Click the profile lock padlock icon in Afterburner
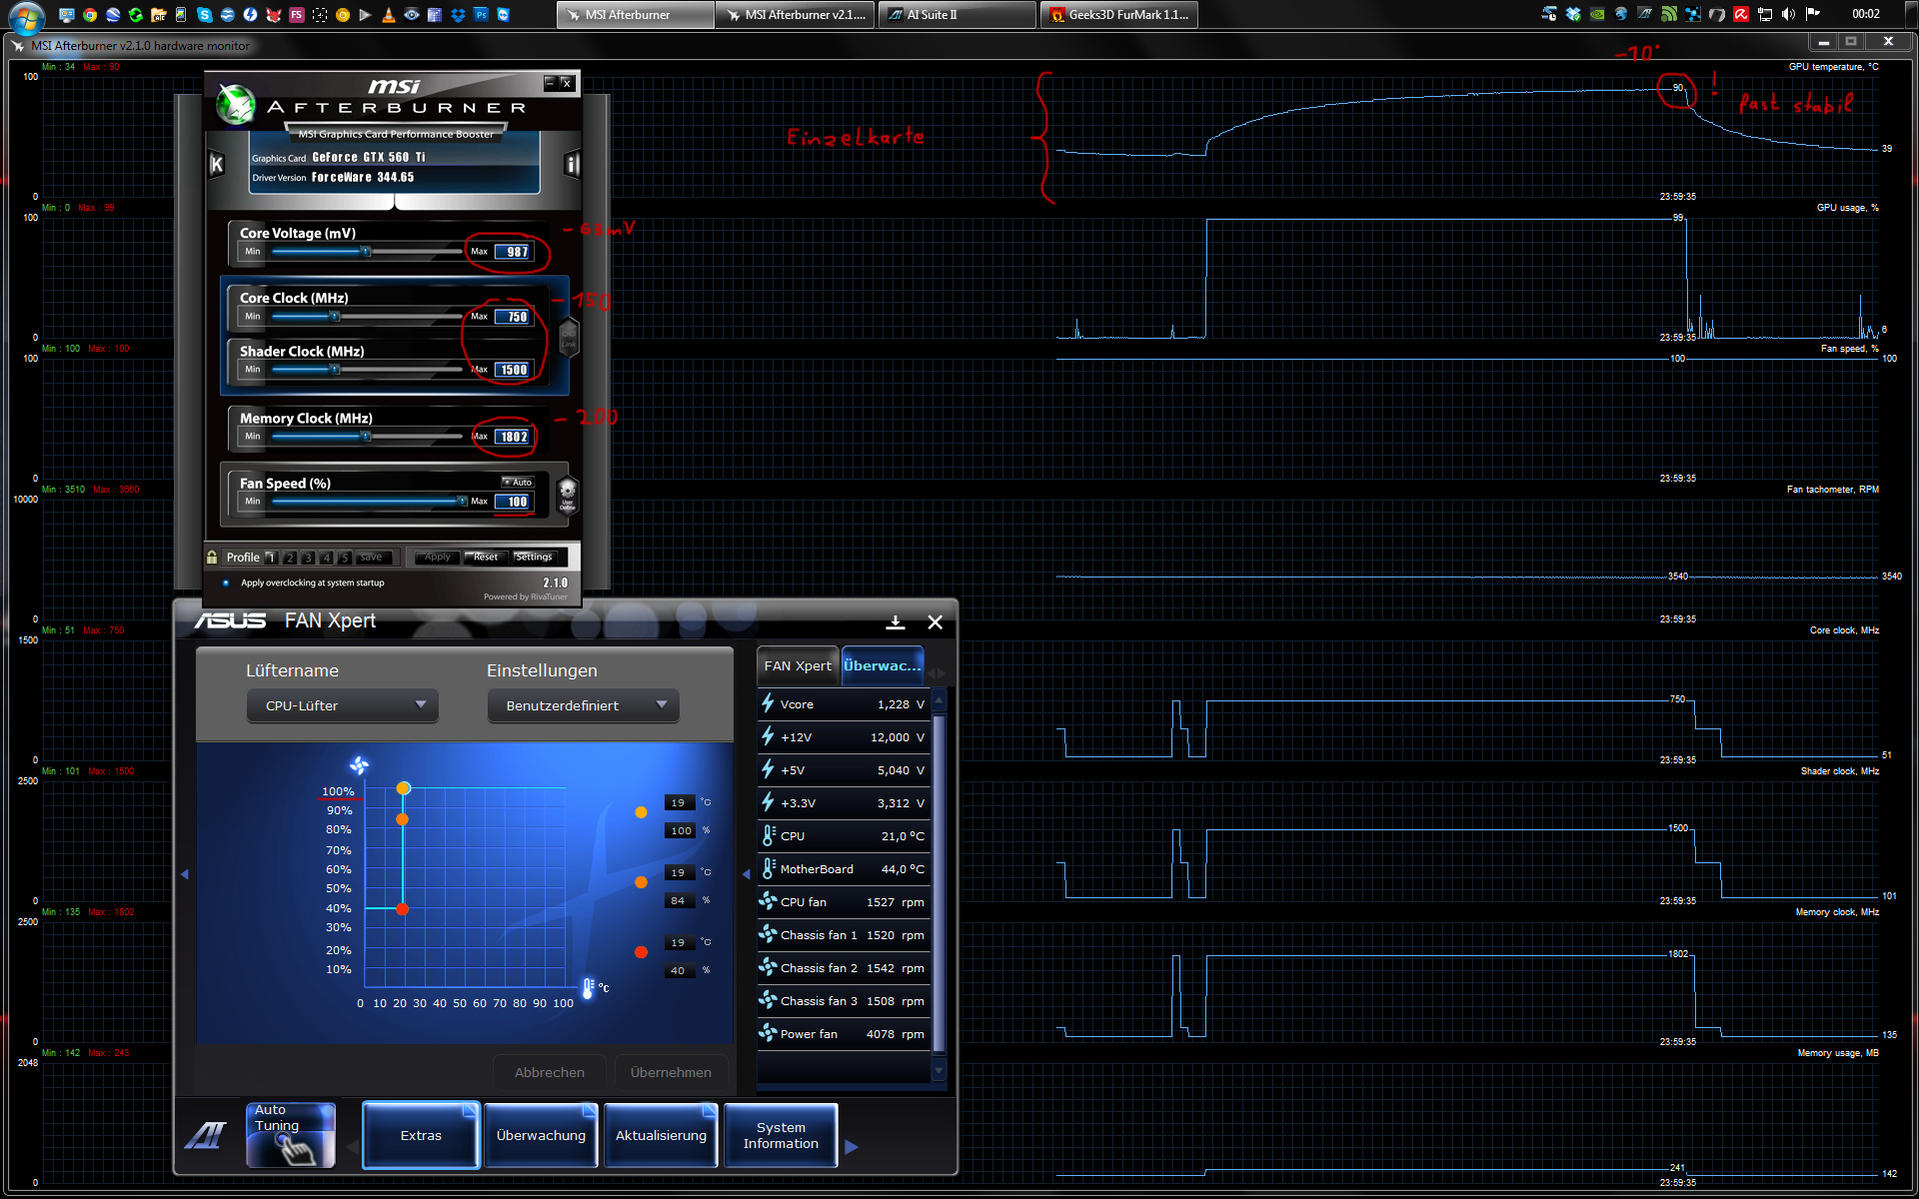The height and width of the screenshot is (1199, 1919). (212, 557)
